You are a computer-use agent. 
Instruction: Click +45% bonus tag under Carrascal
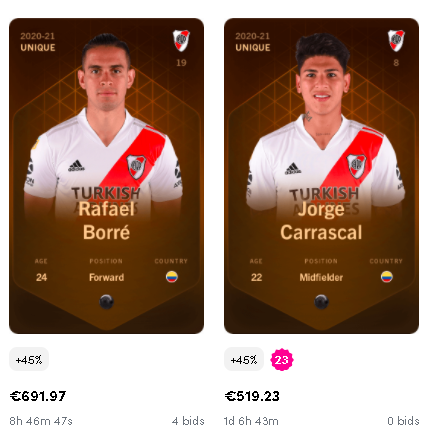(x=244, y=359)
